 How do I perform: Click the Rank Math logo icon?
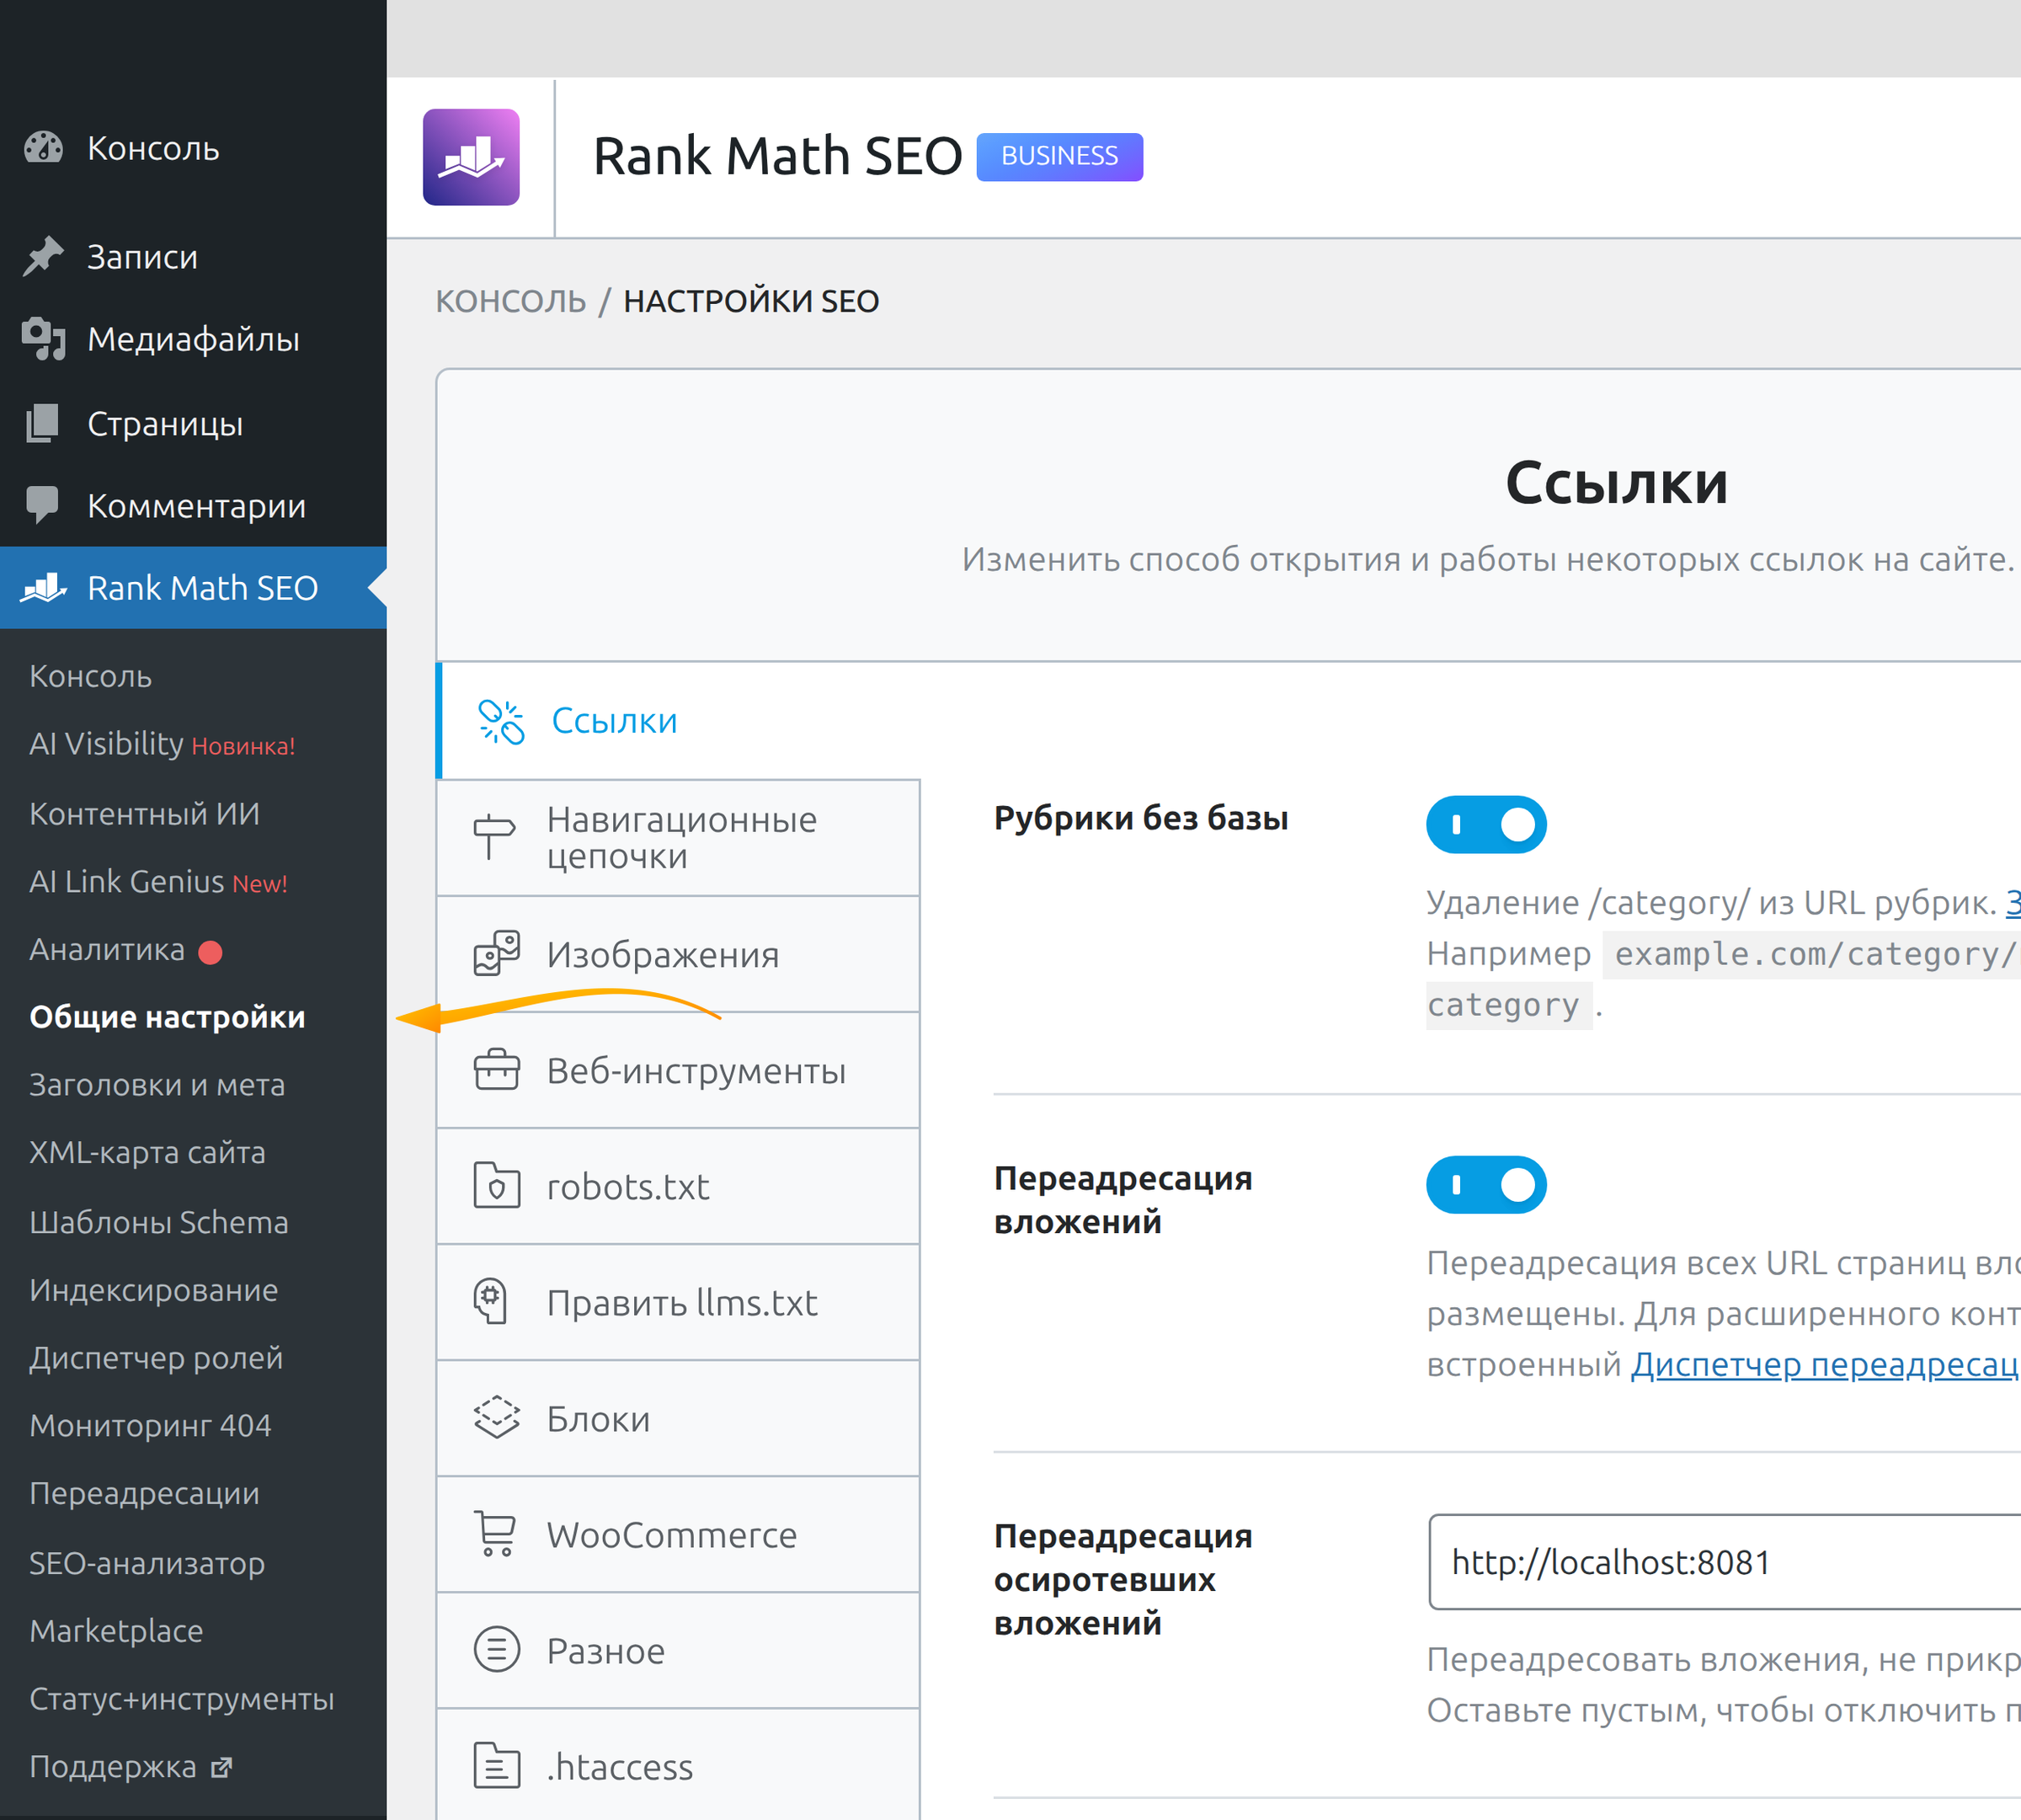[x=471, y=157]
